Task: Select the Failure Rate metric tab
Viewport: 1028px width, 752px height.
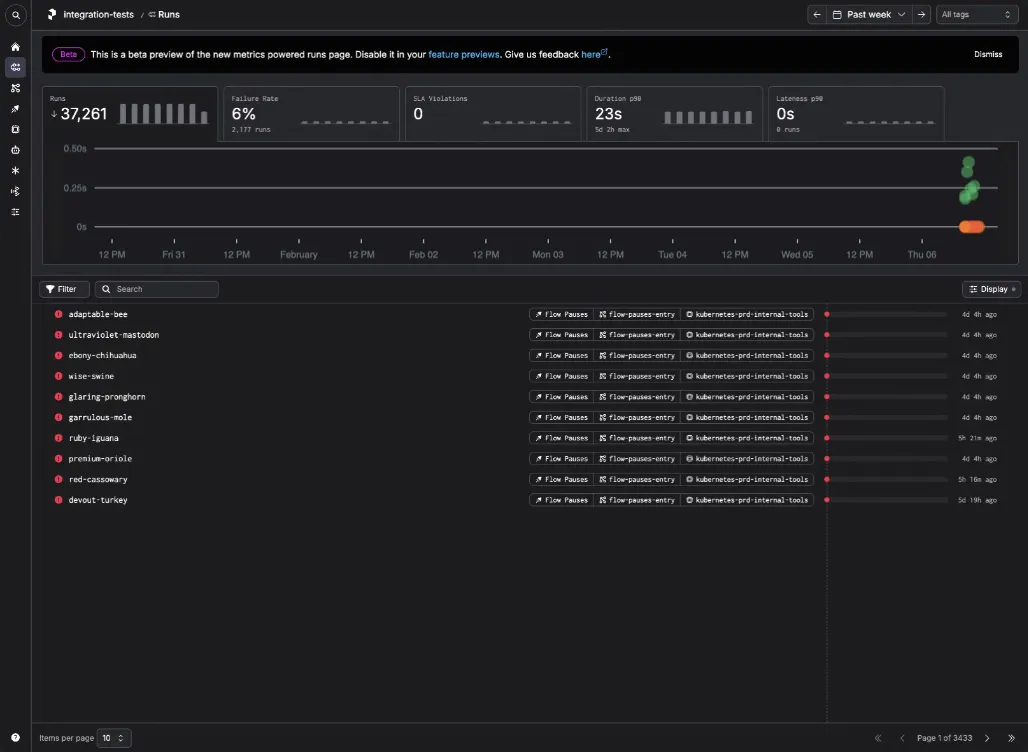Action: [311, 114]
